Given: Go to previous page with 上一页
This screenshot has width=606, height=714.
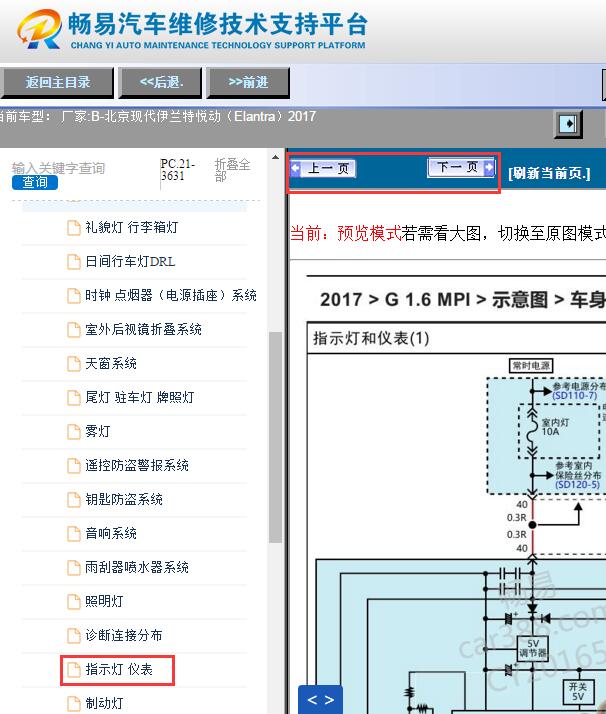Looking at the screenshot, I should pyautogui.click(x=323, y=168).
